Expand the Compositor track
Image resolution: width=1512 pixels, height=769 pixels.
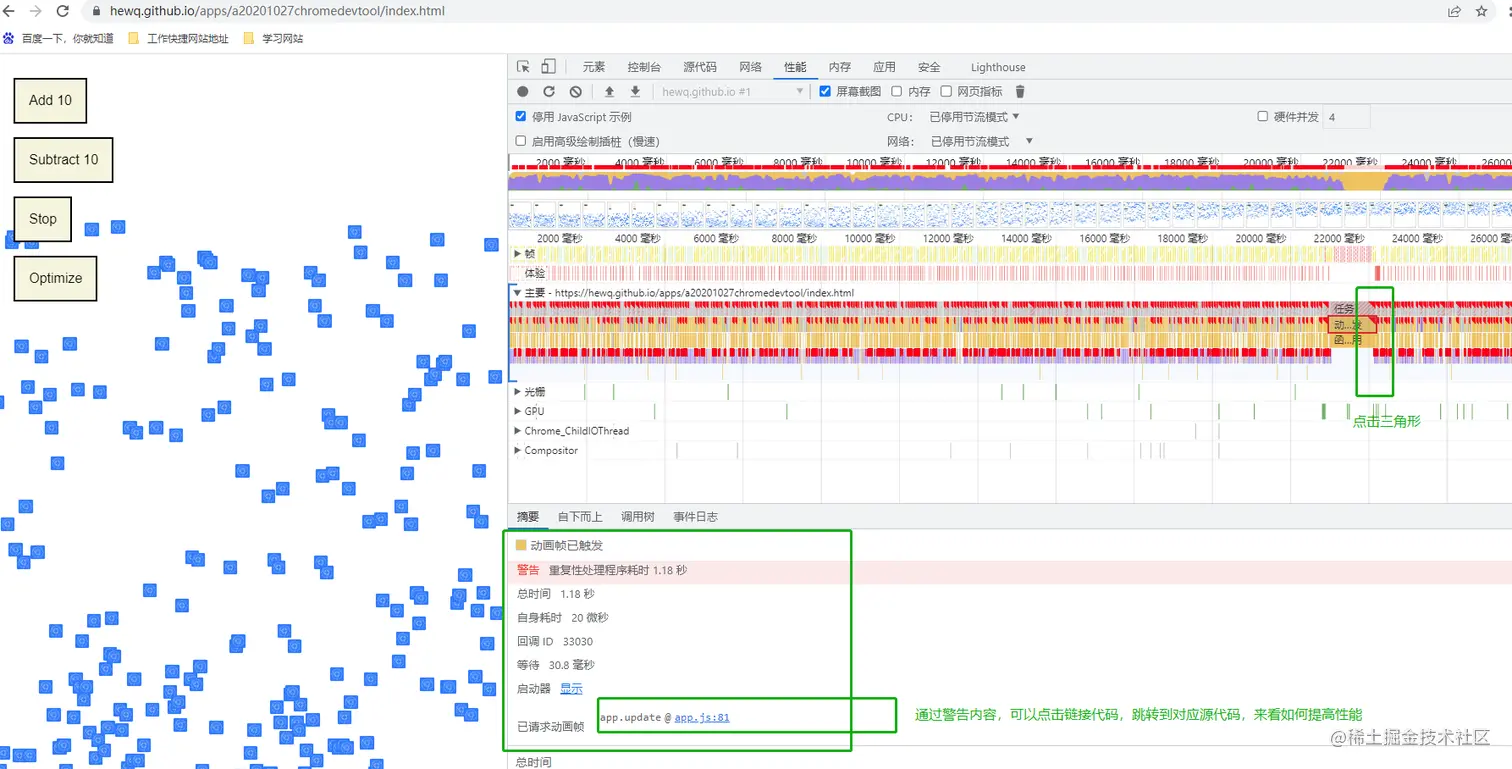coord(517,451)
